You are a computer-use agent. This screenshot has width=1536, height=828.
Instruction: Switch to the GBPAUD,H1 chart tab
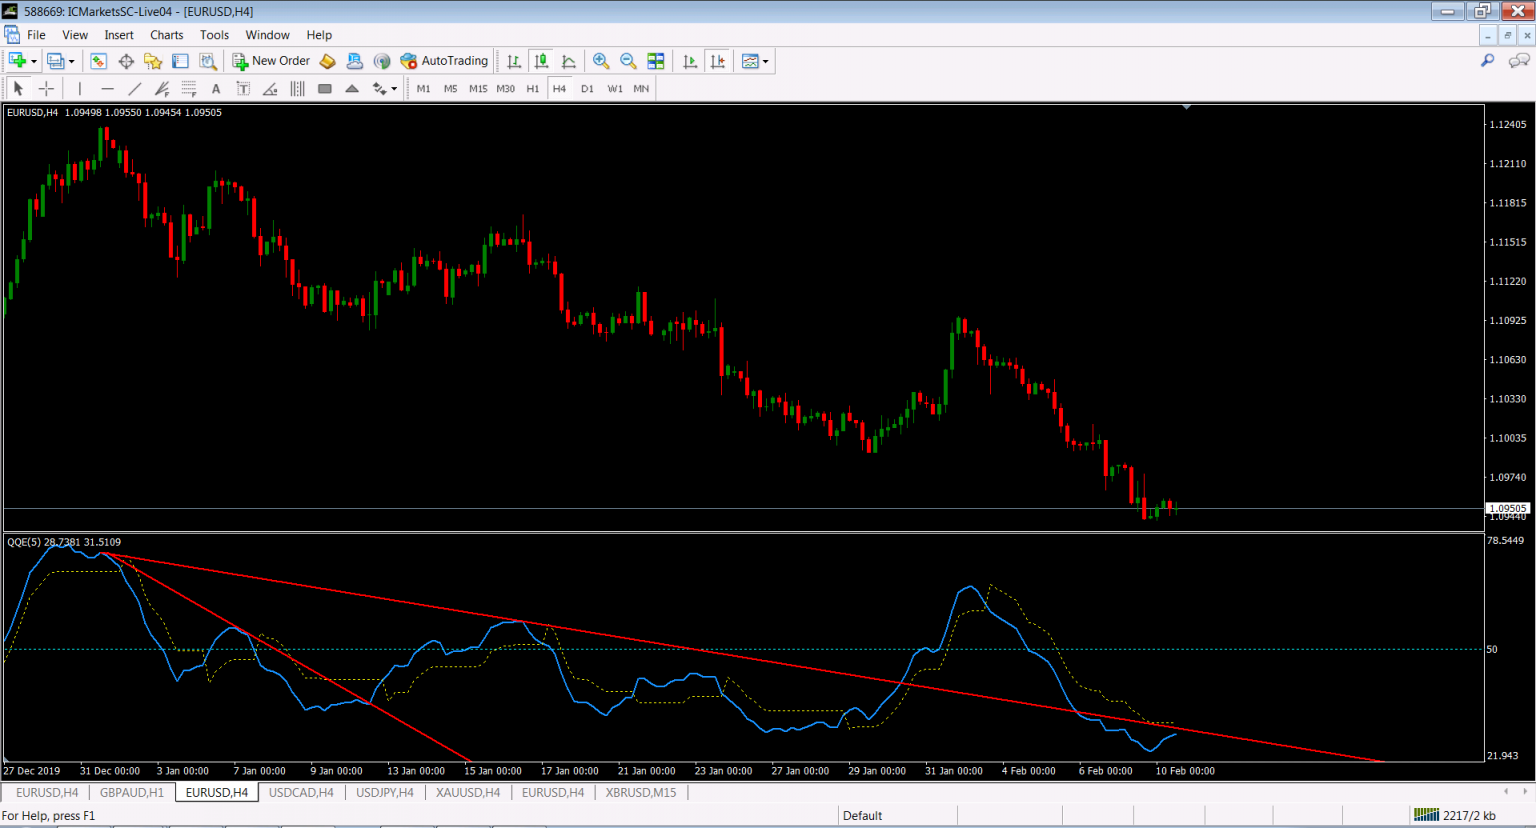click(x=132, y=793)
